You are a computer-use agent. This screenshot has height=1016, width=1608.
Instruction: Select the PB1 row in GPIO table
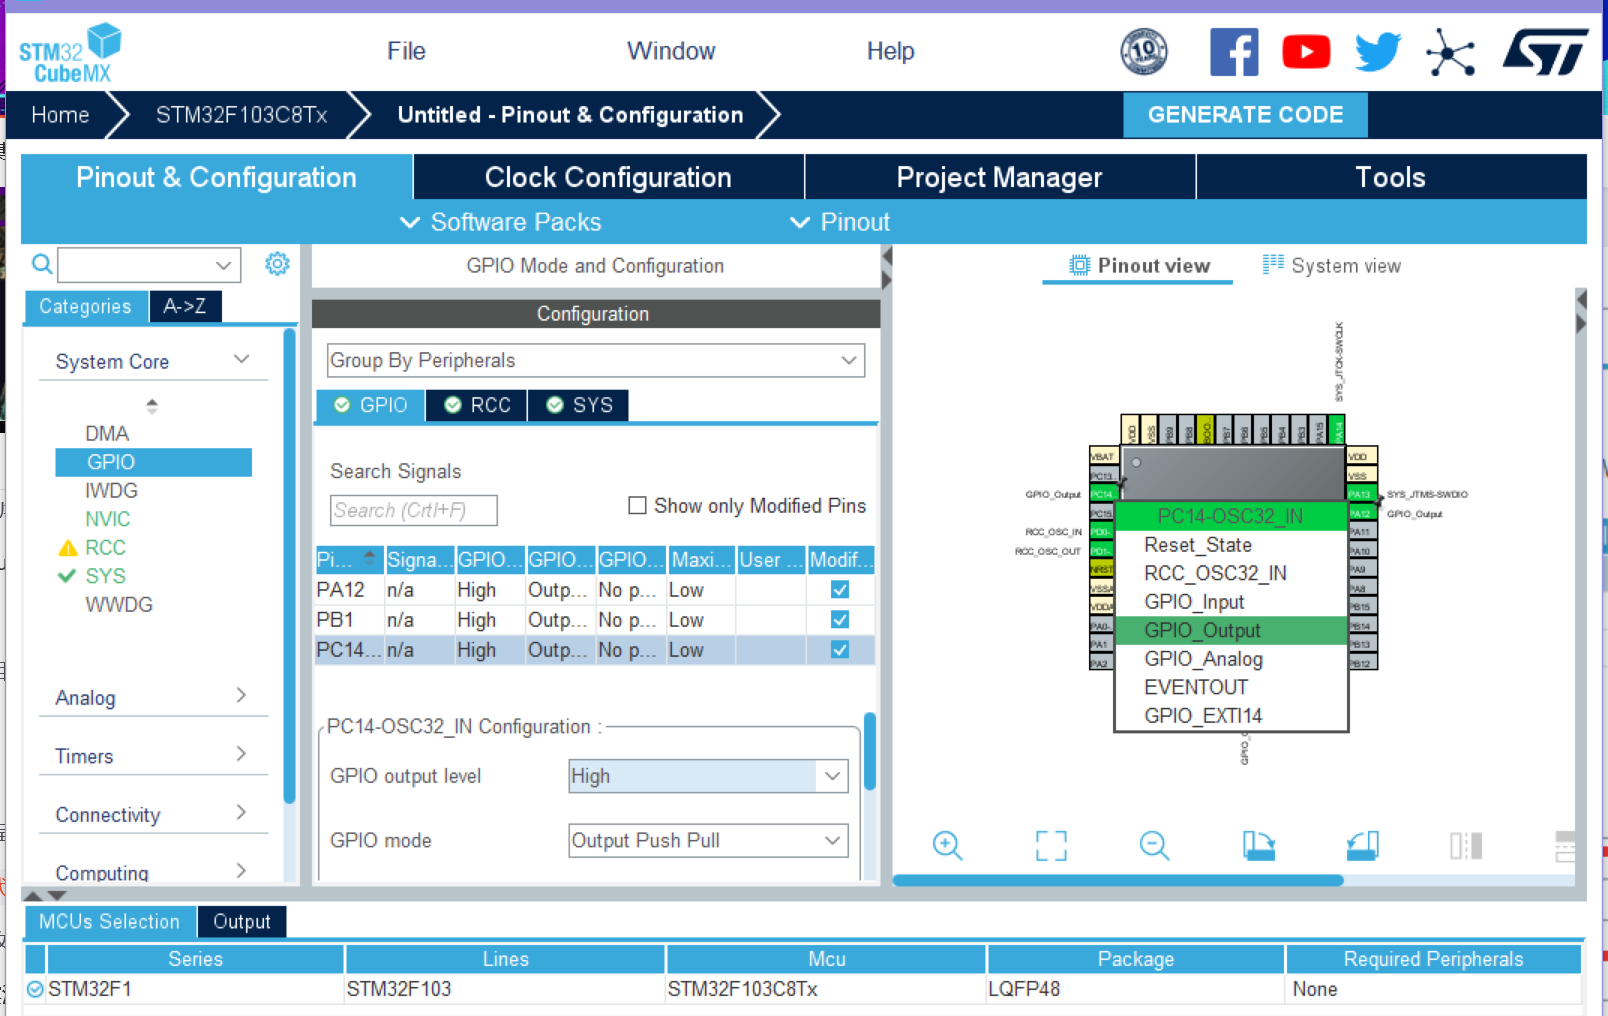click(595, 620)
